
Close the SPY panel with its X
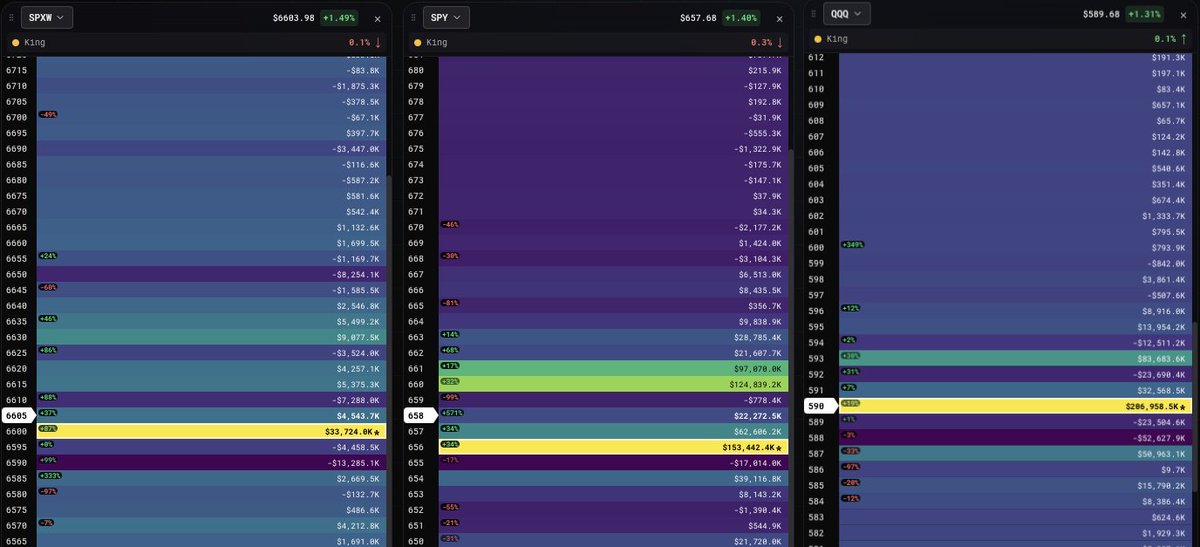coord(777,19)
